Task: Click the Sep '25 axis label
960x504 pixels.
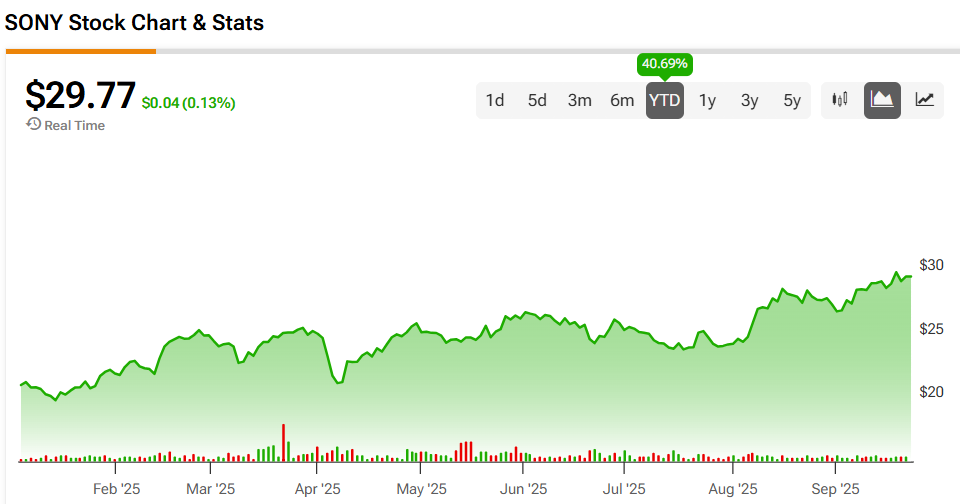Action: [x=835, y=489]
